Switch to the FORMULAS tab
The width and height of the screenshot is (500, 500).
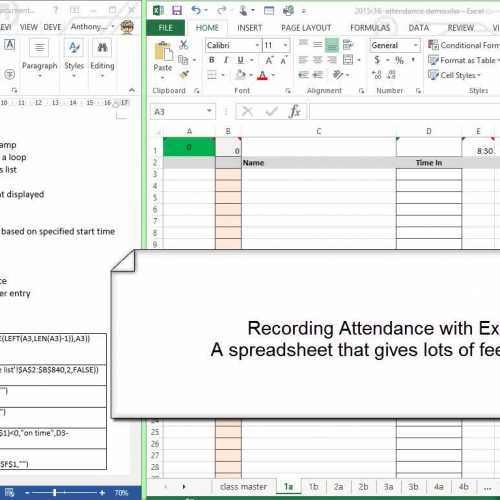tap(370, 28)
